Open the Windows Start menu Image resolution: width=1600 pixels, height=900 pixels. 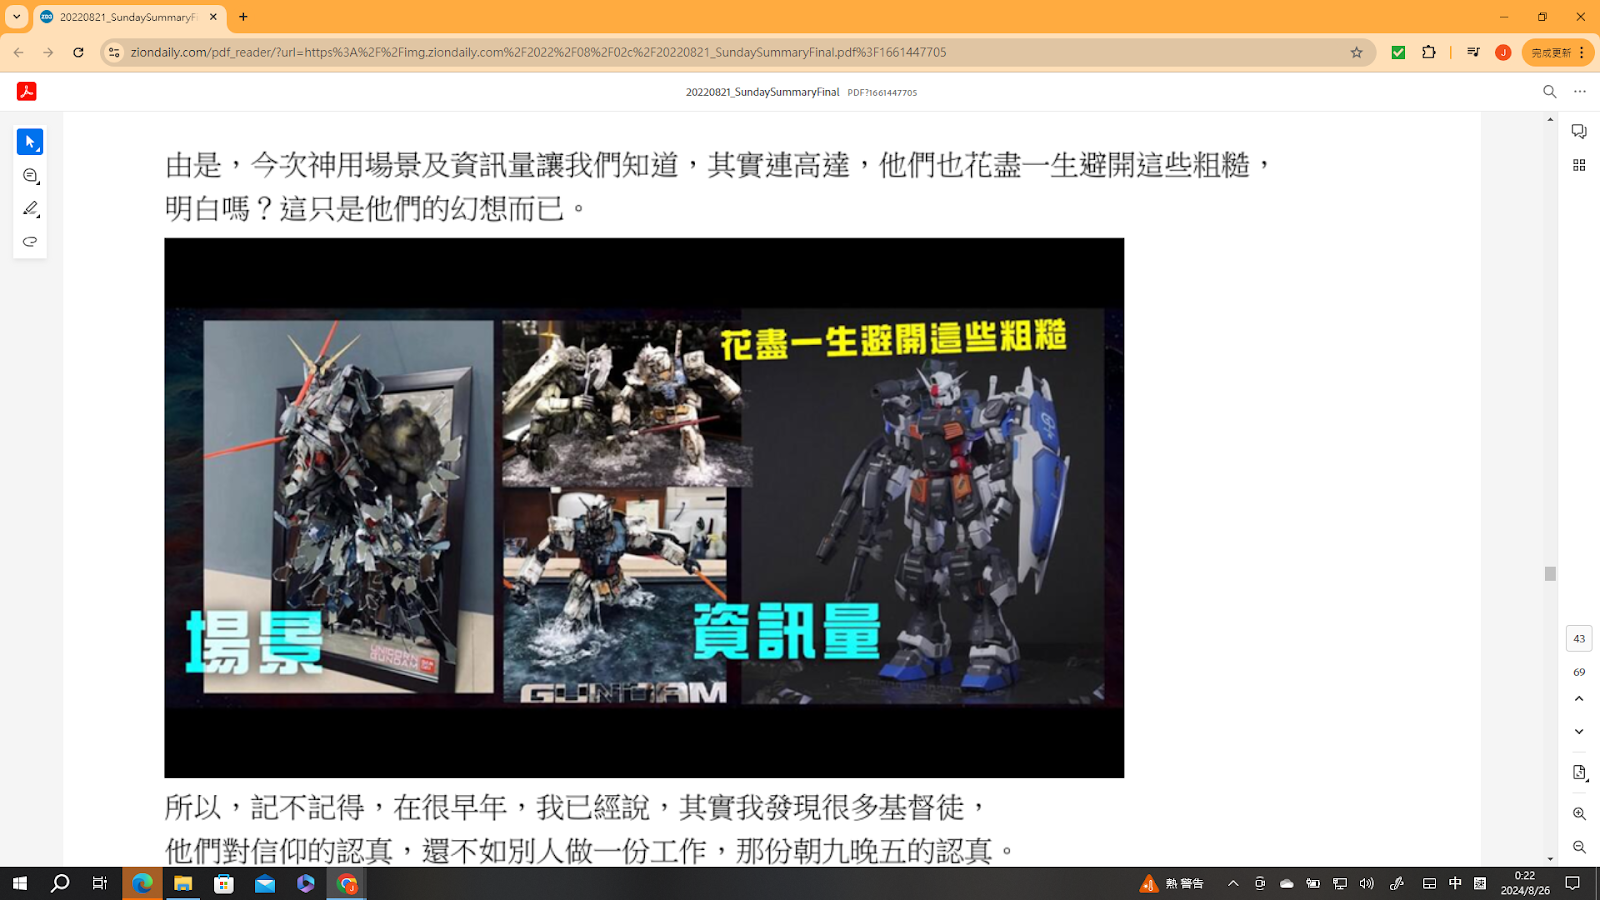pyautogui.click(x=19, y=883)
